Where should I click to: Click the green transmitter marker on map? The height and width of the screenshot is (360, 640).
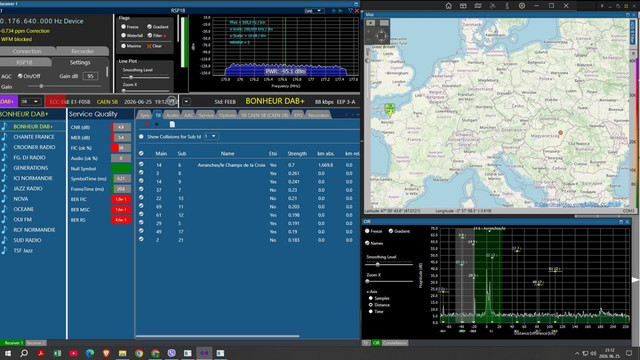(390, 110)
